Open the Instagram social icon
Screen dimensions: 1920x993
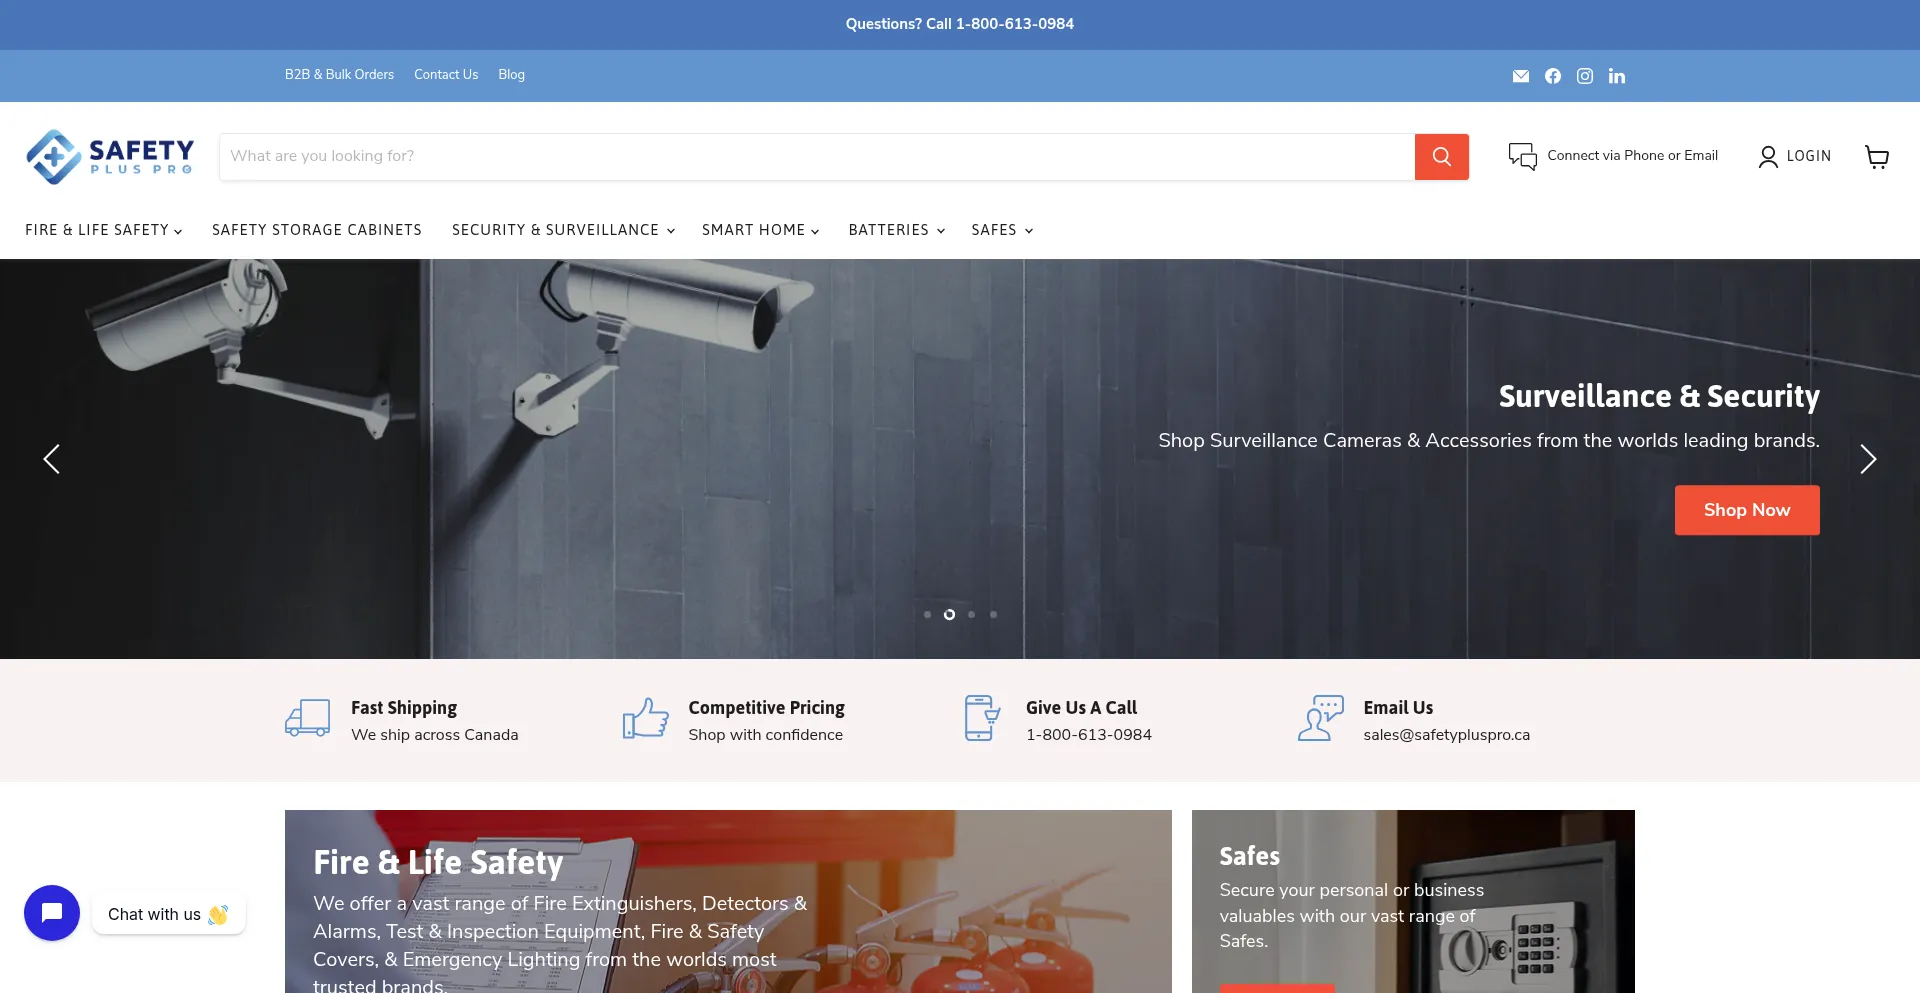pos(1584,76)
